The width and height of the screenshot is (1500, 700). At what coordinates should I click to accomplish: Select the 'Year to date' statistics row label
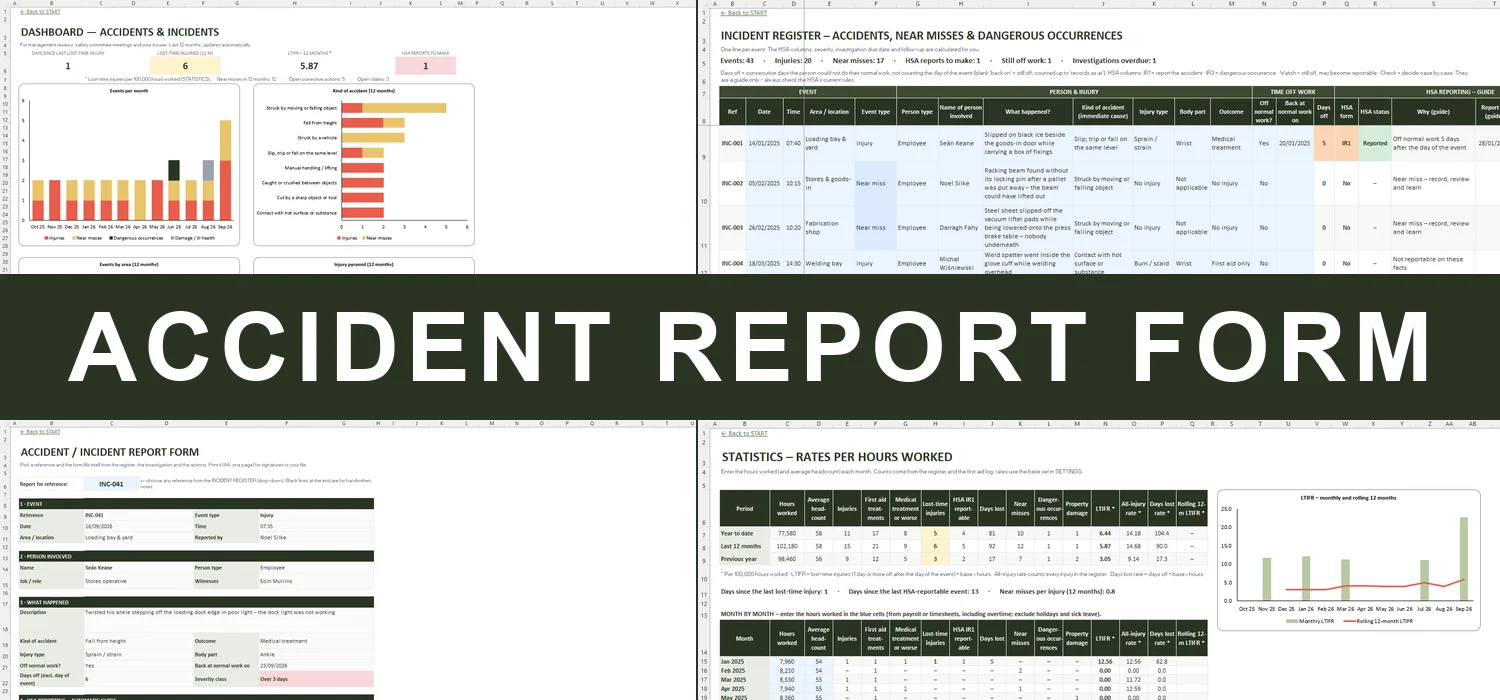coord(745,534)
